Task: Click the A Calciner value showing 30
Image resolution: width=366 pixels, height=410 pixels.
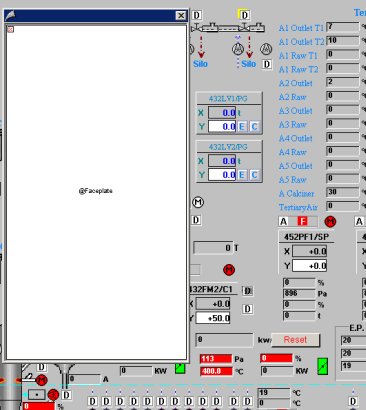Action: 343,193
